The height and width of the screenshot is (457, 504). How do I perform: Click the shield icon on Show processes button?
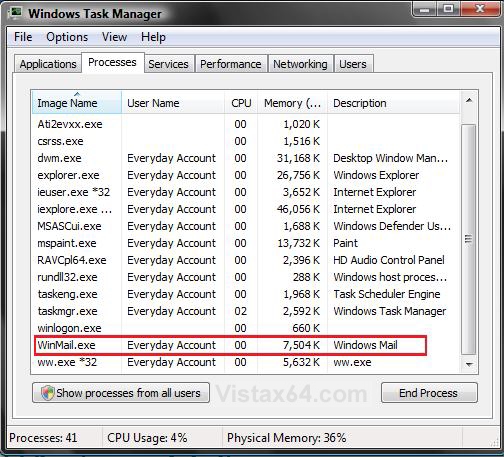48,393
